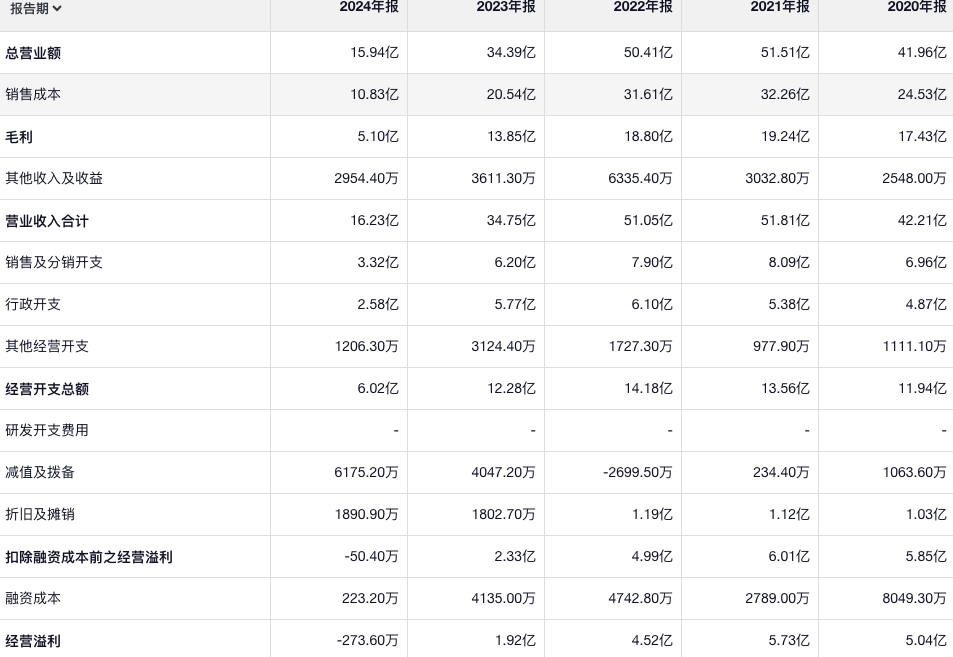The width and height of the screenshot is (953, 657).
Task: Select the 销售成本 row label
Action: pos(33,94)
